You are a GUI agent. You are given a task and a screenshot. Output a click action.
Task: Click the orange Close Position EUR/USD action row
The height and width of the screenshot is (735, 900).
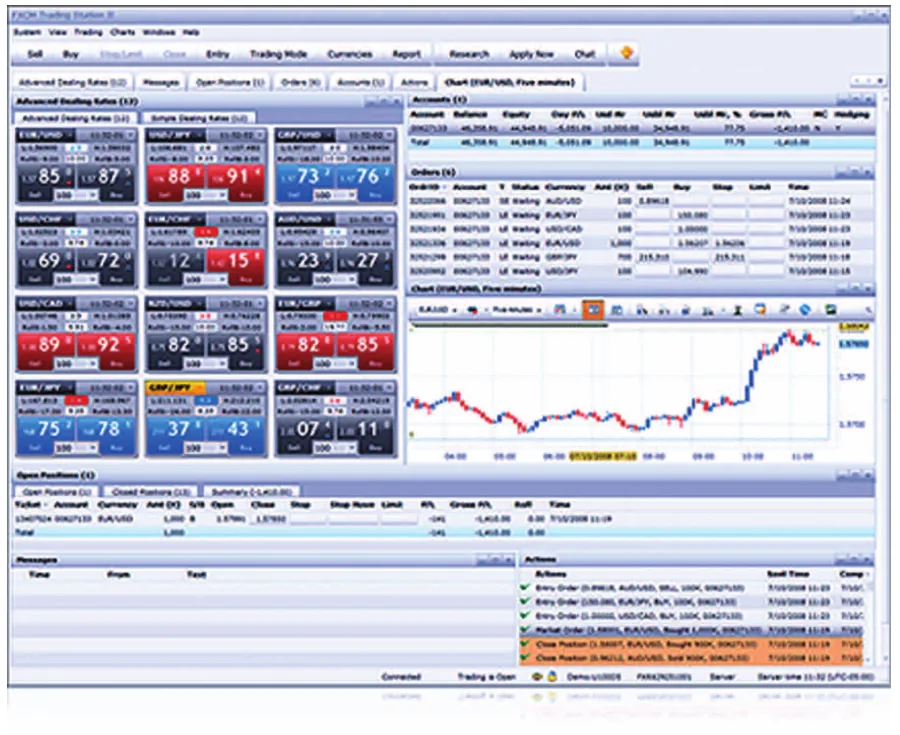(690, 644)
